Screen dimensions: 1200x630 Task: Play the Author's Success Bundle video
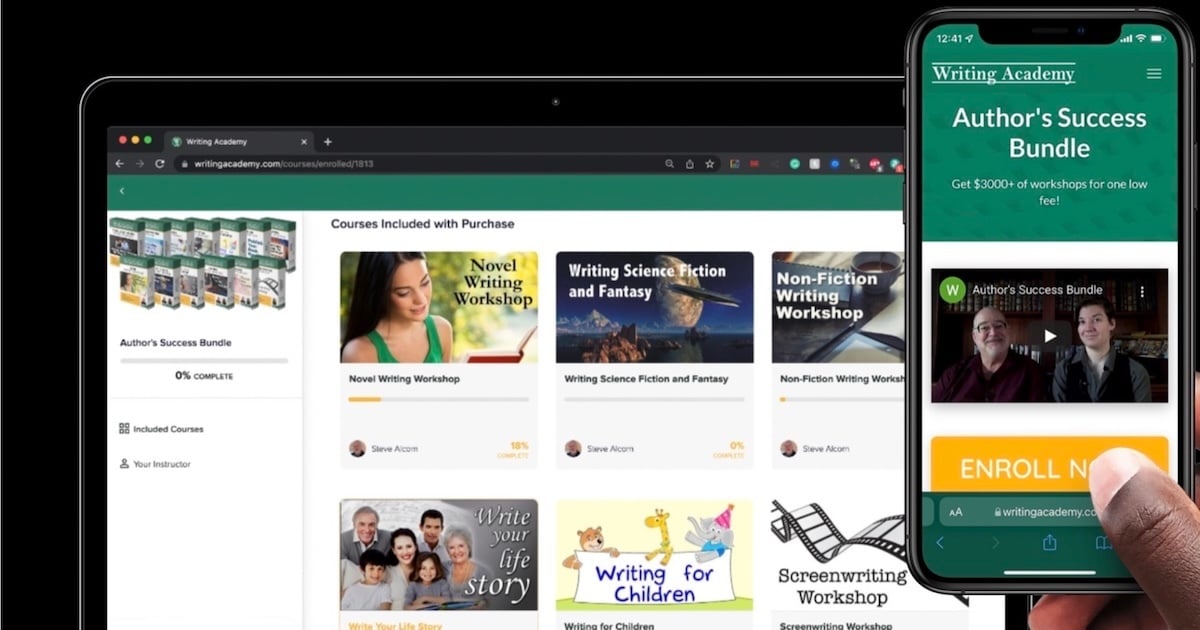(1049, 335)
